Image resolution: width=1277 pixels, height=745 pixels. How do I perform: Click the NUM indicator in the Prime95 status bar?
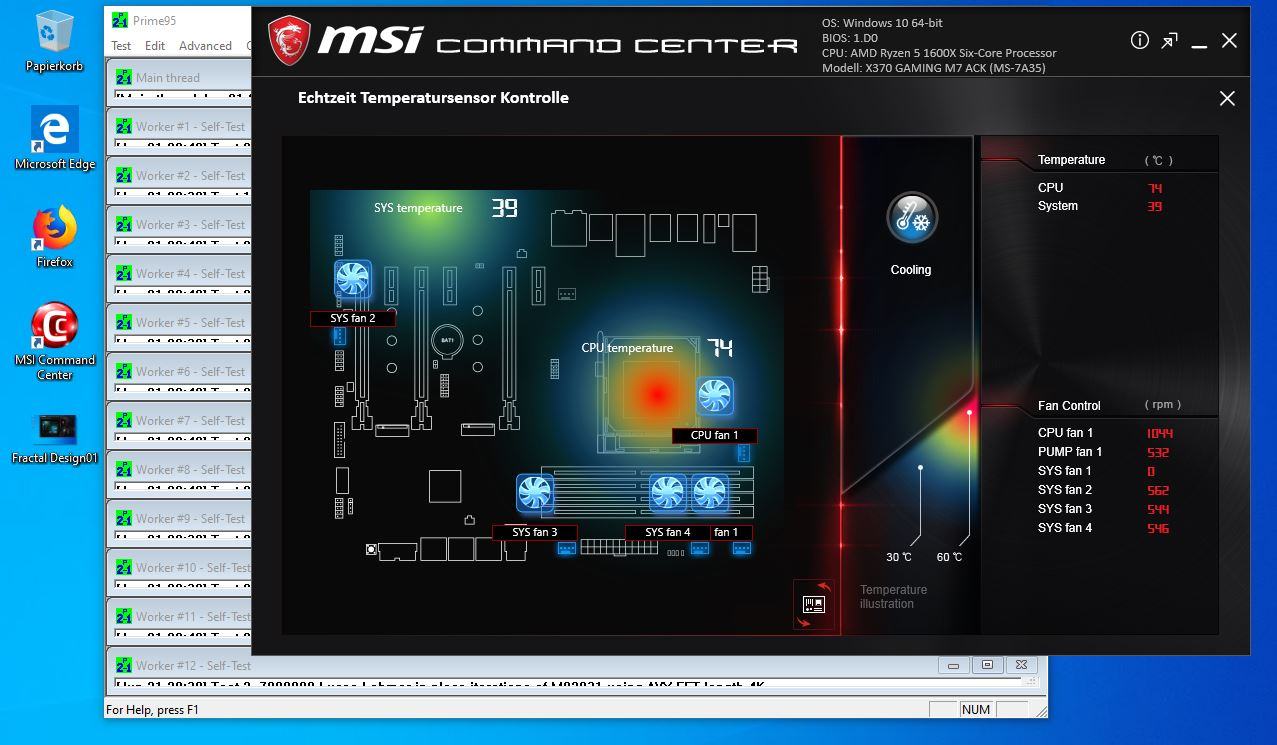point(975,709)
